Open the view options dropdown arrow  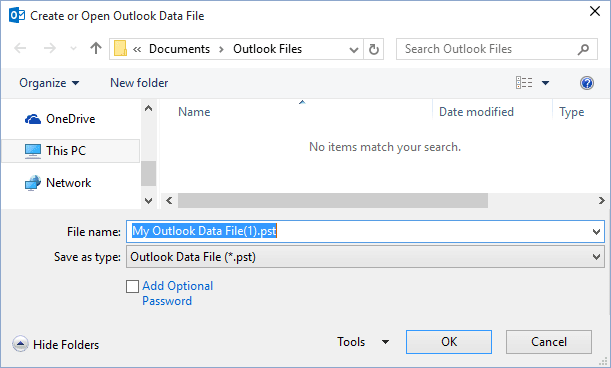pos(546,83)
